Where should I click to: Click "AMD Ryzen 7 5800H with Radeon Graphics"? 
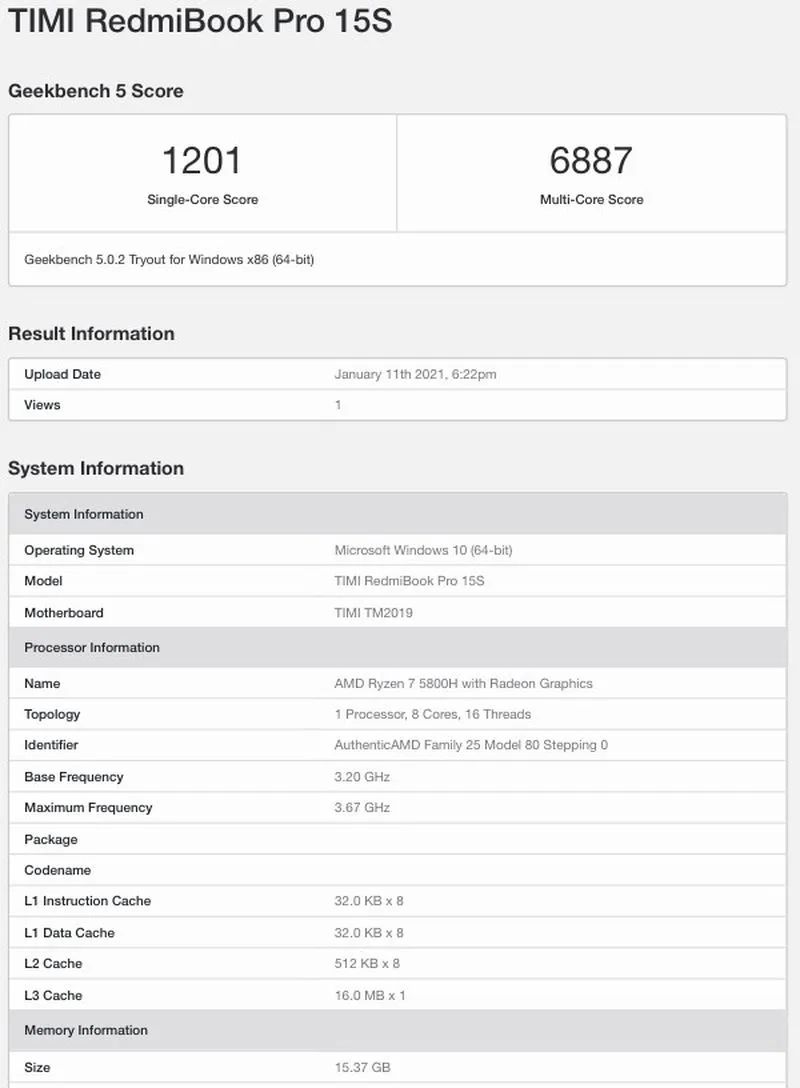(463, 683)
